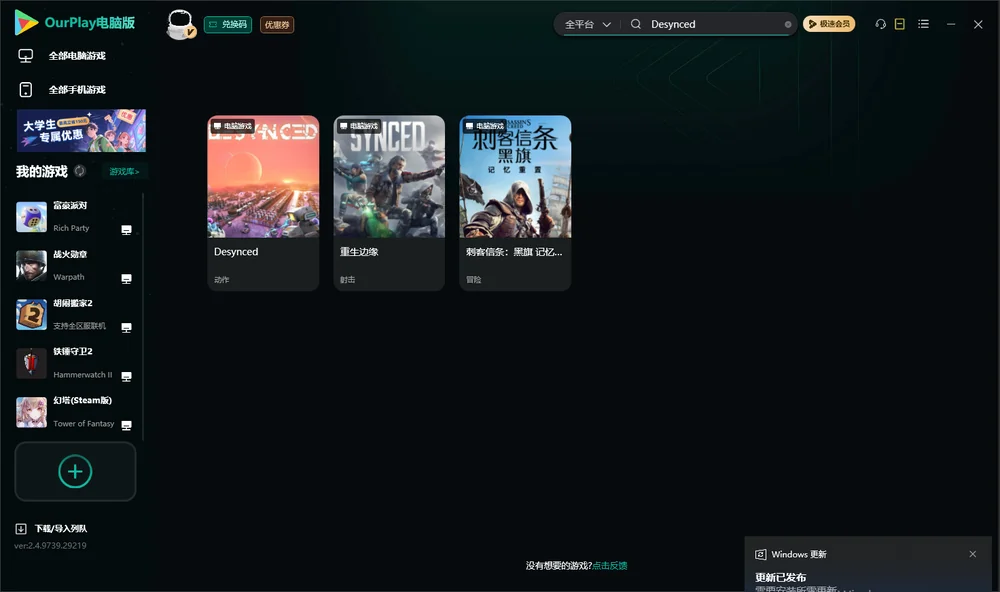Click the 重生边缘 title text
This screenshot has height=592, width=1000.
tap(359, 252)
